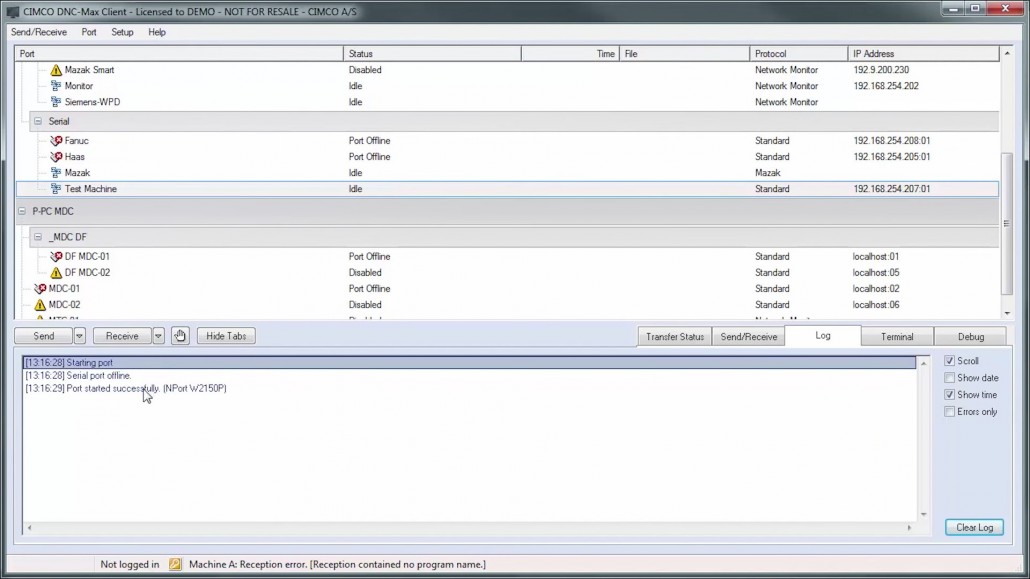
Task: Open the Setup menu
Action: point(122,32)
